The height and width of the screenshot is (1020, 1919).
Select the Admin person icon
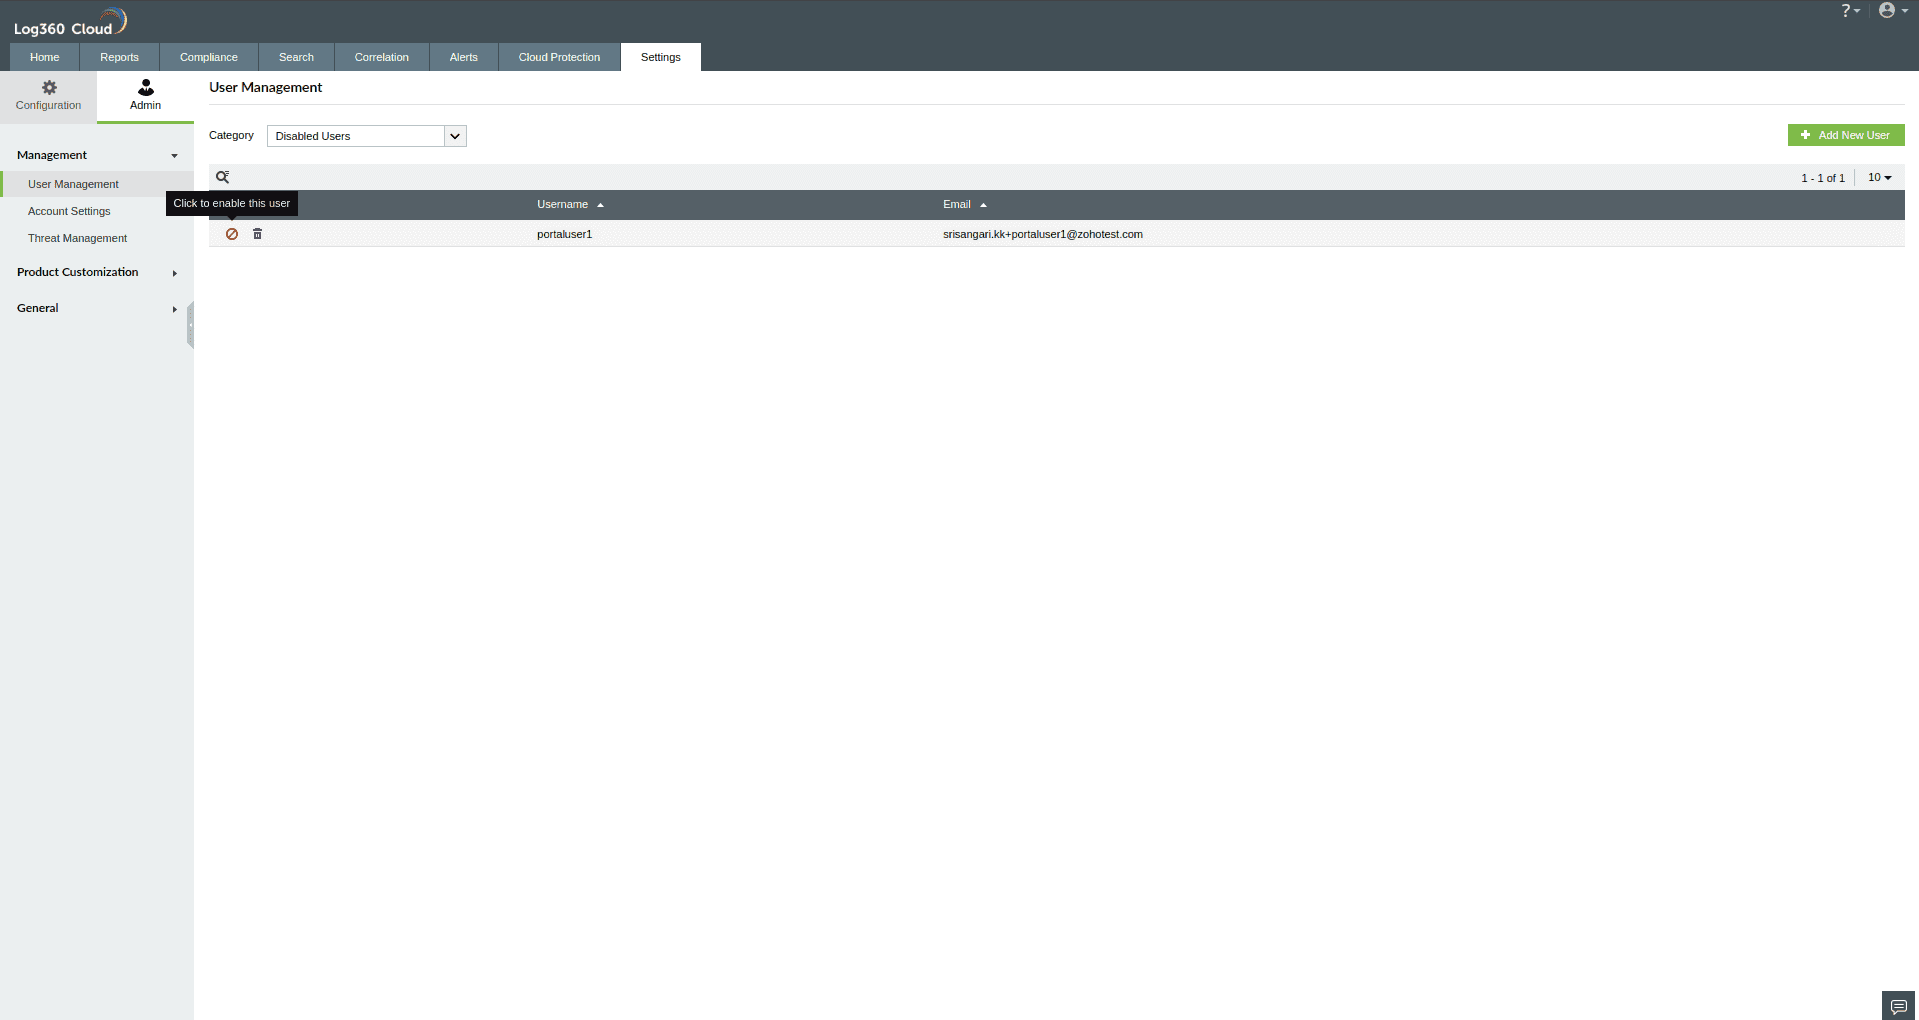(x=144, y=88)
